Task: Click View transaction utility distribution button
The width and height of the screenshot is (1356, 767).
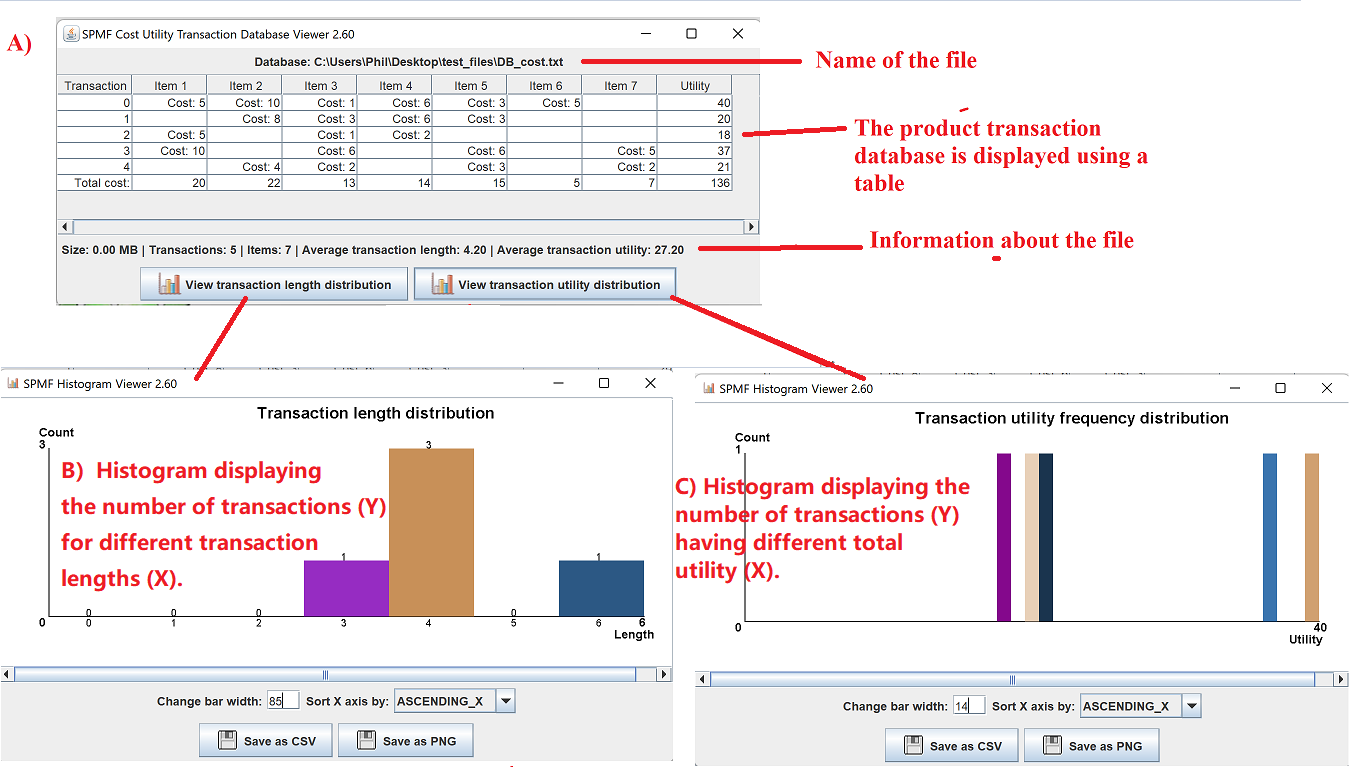Action: 545,284
